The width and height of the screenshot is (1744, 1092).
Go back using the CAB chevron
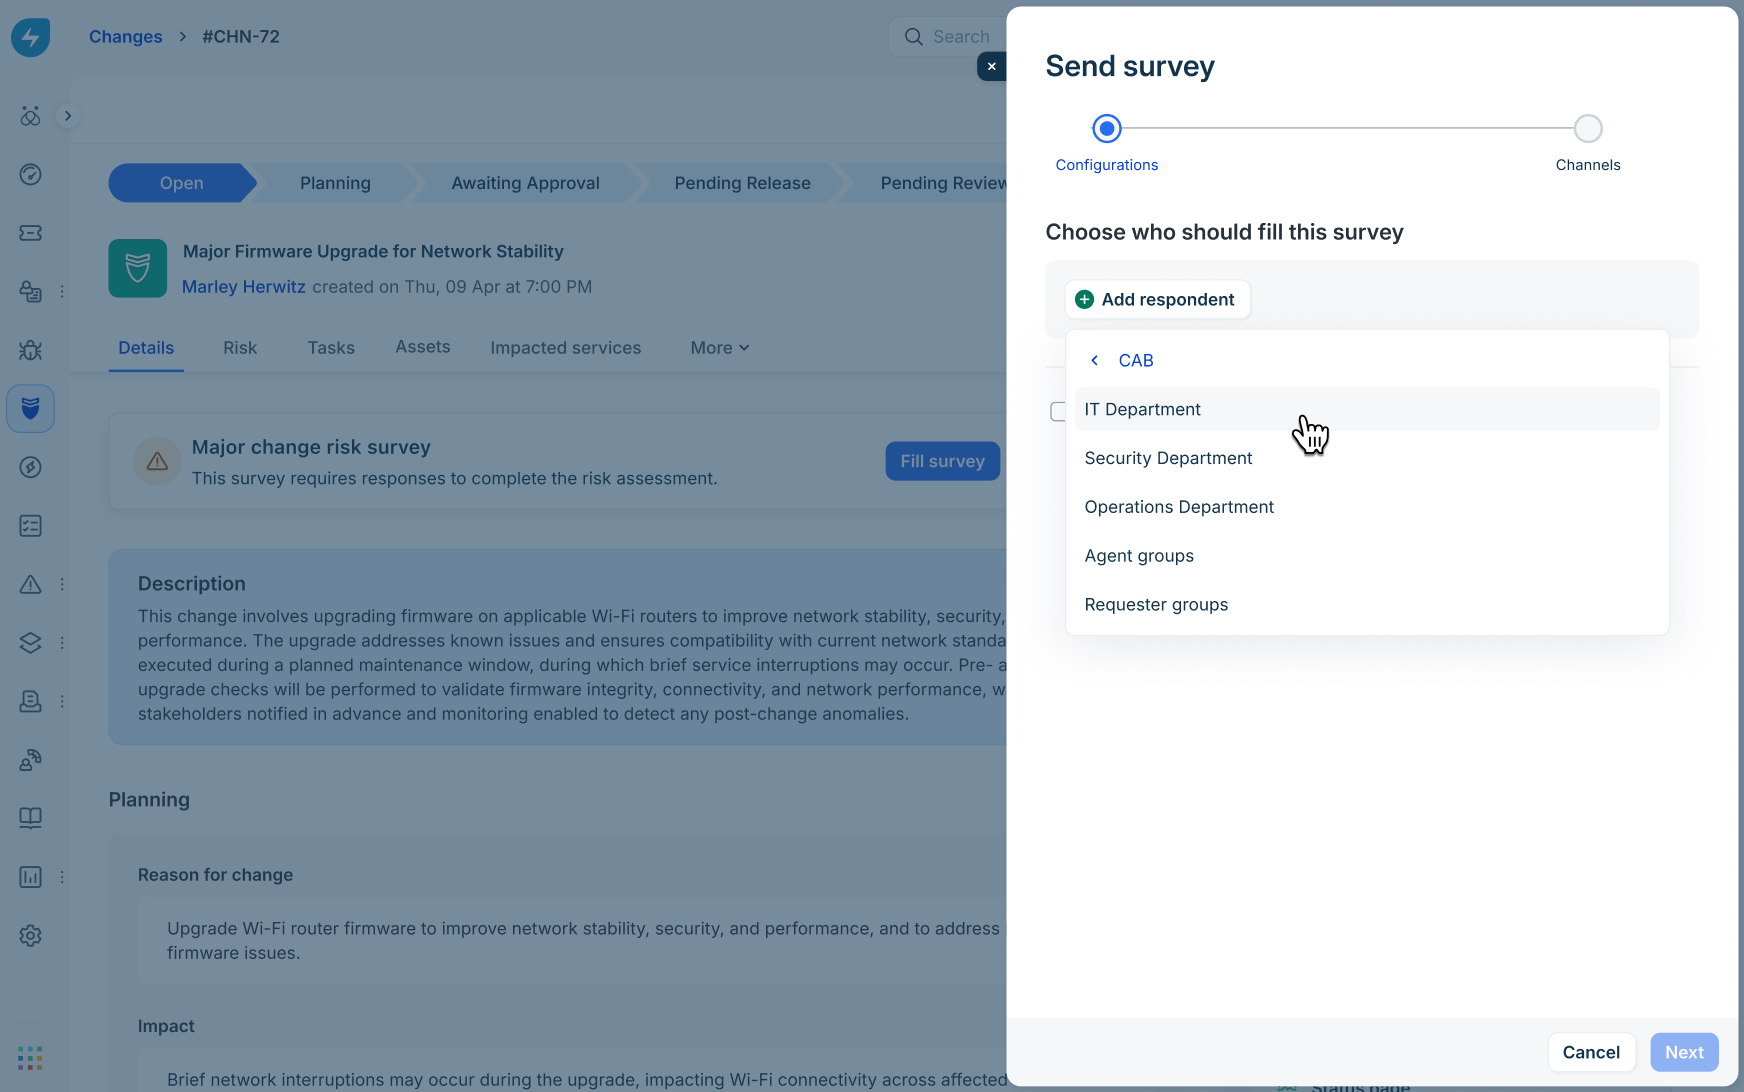click(1095, 360)
